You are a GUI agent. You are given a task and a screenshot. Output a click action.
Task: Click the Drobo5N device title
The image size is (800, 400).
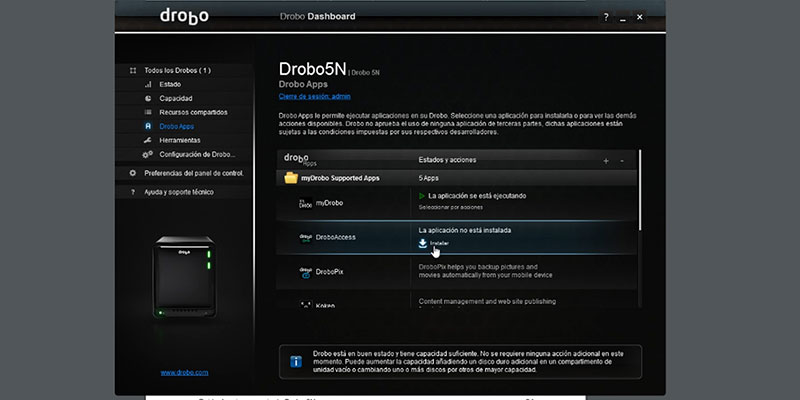[x=312, y=69]
